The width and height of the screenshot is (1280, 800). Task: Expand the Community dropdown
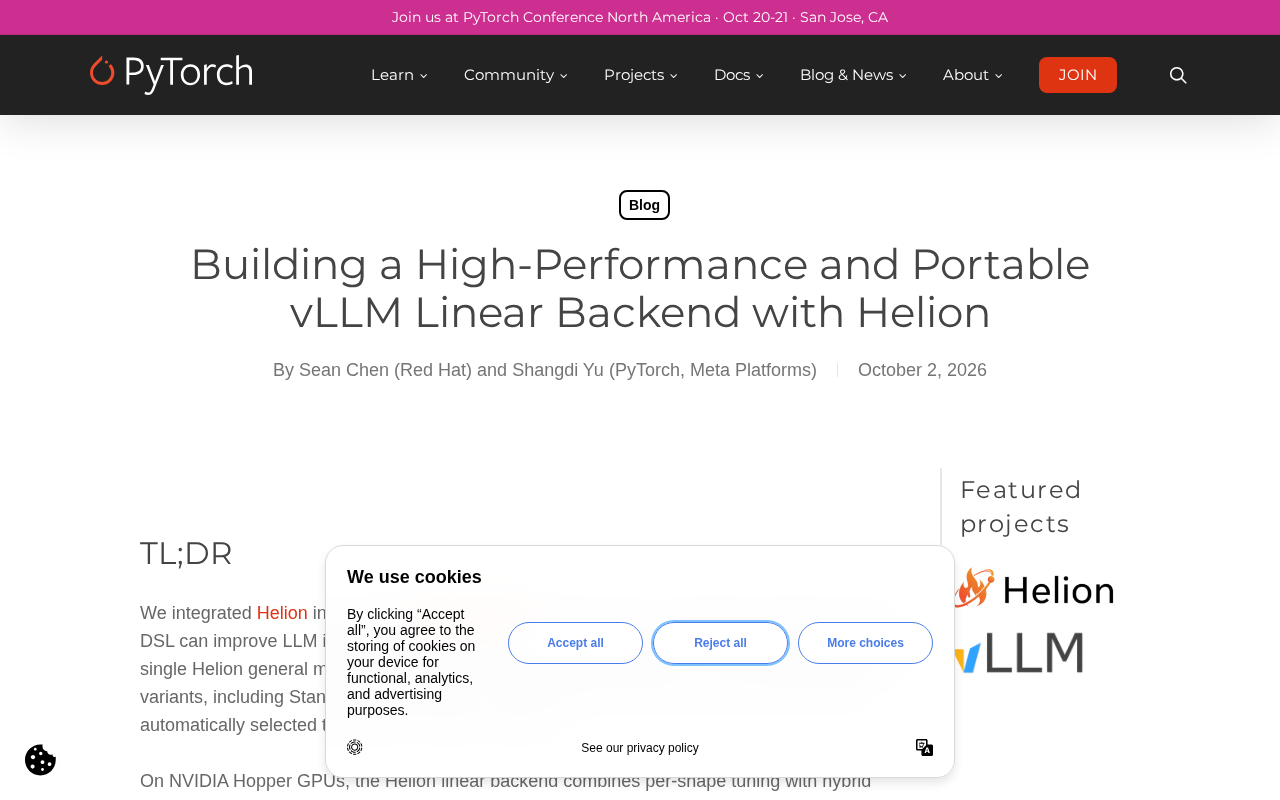tap(515, 75)
